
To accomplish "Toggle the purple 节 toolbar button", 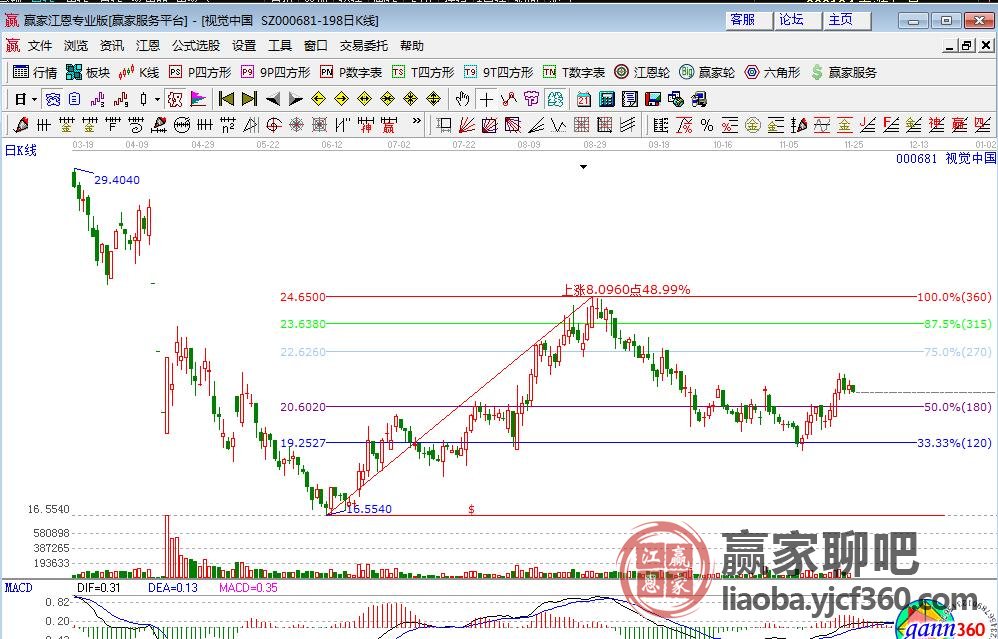I will pyautogui.click(x=531, y=99).
